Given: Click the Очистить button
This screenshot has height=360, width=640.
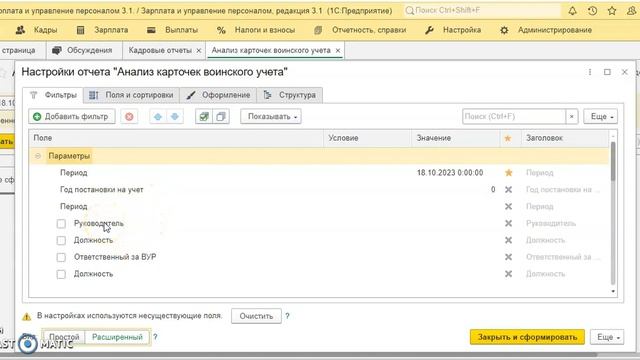Looking at the screenshot, I should point(256,316).
